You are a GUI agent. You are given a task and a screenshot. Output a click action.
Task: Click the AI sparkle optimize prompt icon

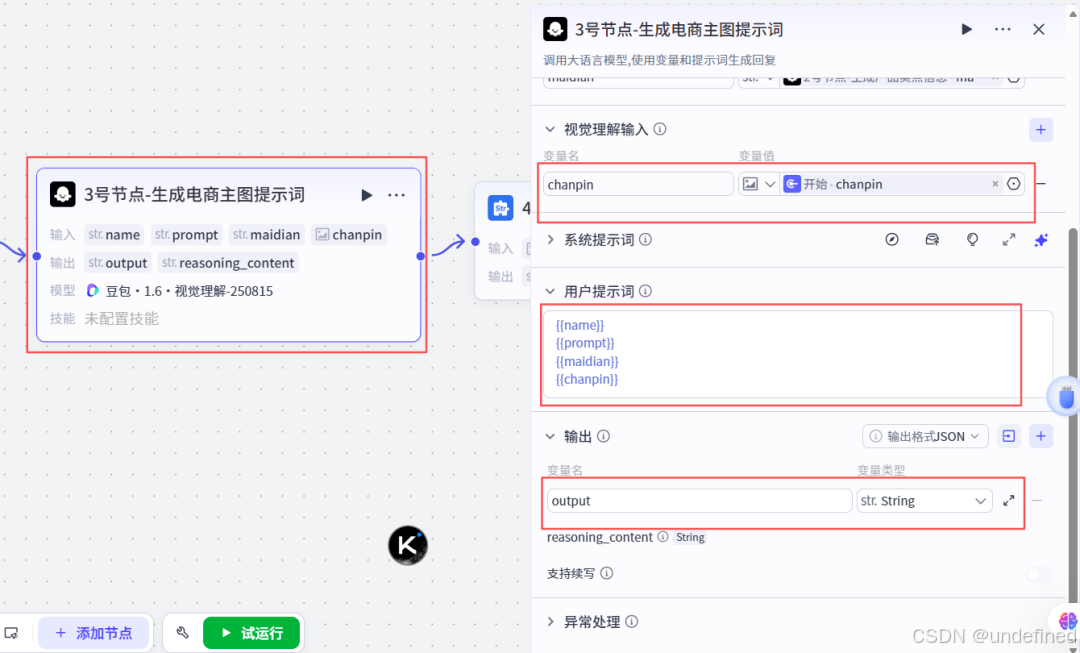(x=1041, y=240)
